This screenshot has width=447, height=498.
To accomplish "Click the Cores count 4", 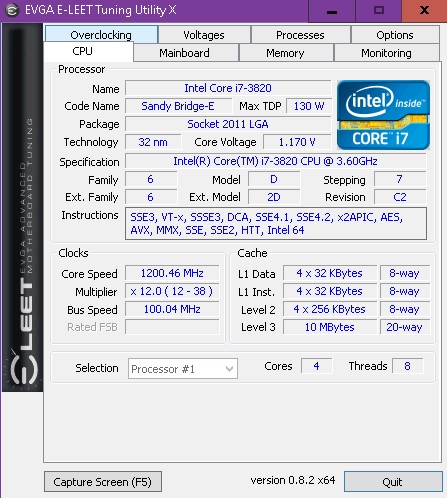I will tap(316, 366).
